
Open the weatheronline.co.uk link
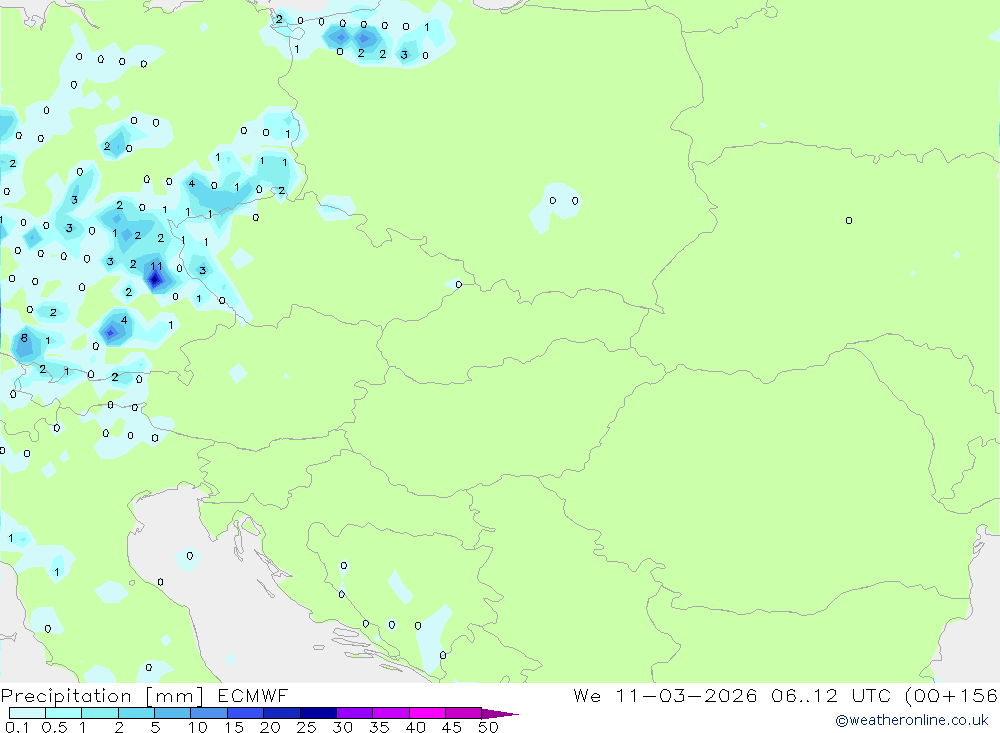(911, 720)
